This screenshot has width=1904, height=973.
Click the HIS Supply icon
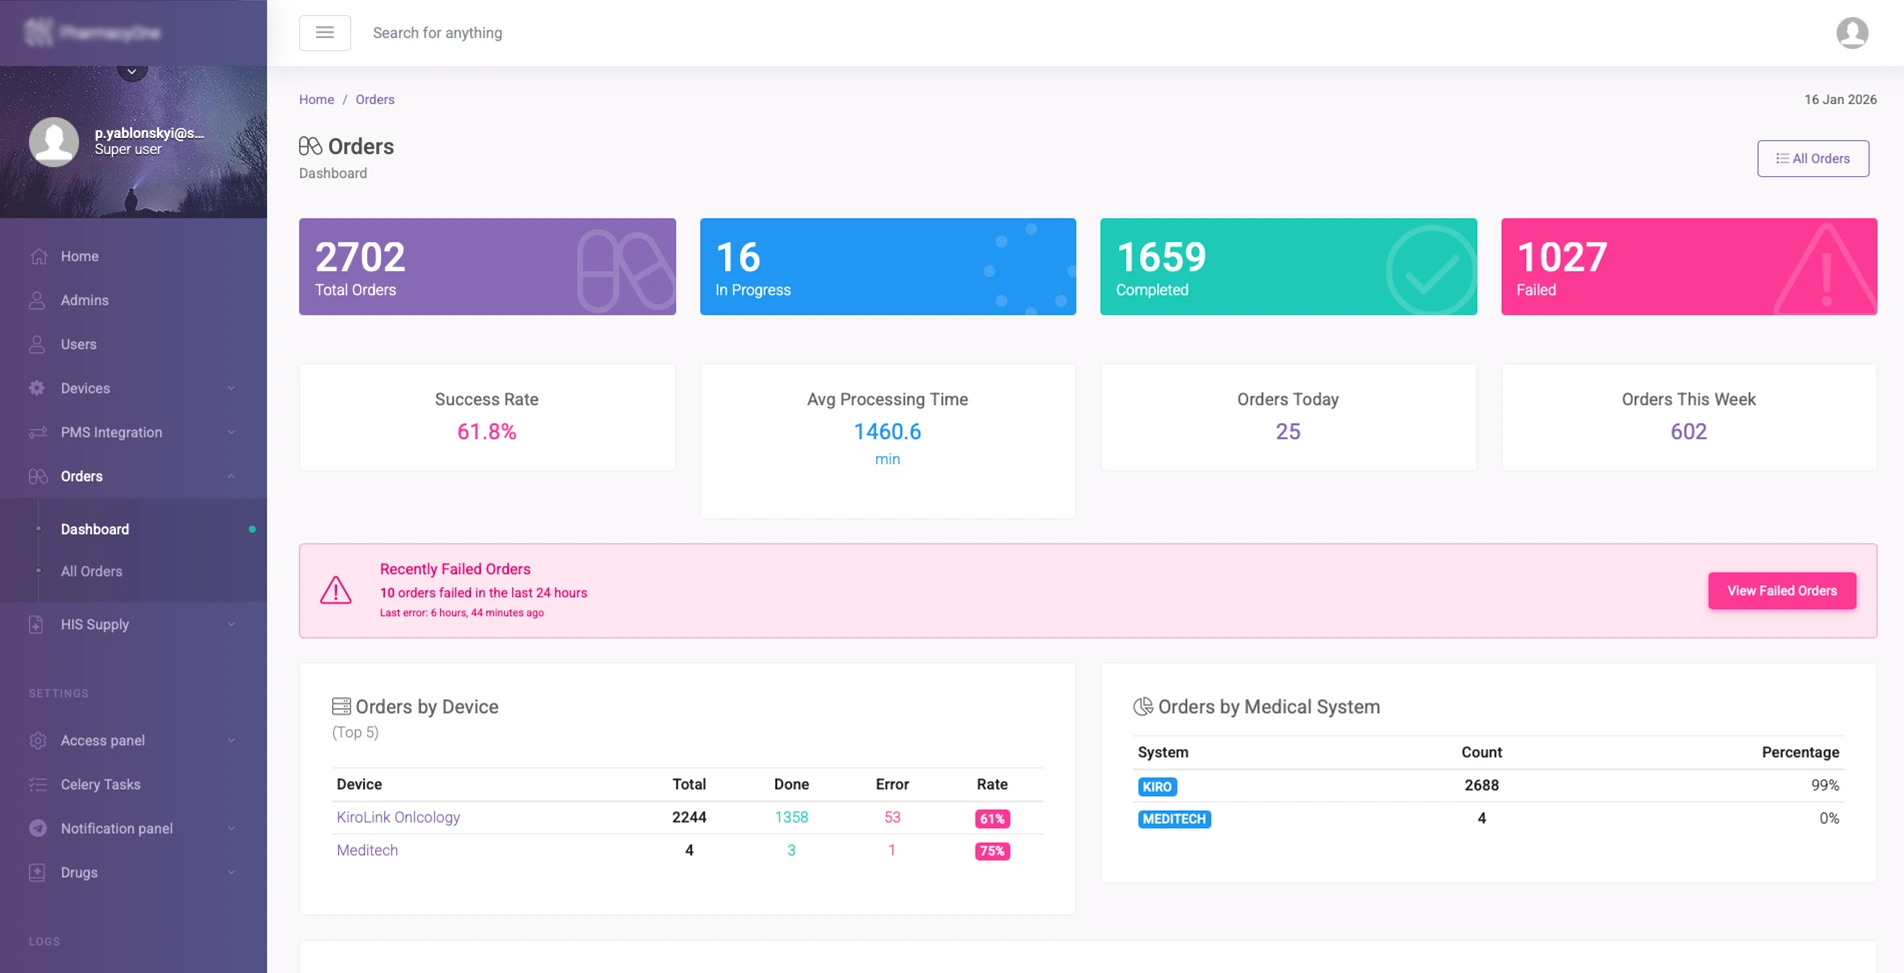point(37,624)
